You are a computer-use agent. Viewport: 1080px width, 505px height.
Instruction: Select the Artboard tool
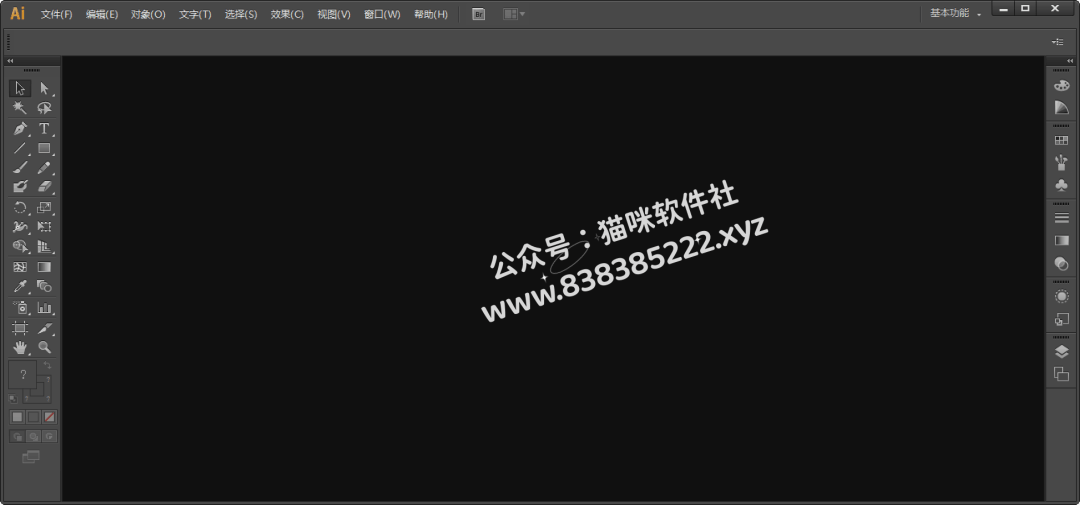[20, 328]
